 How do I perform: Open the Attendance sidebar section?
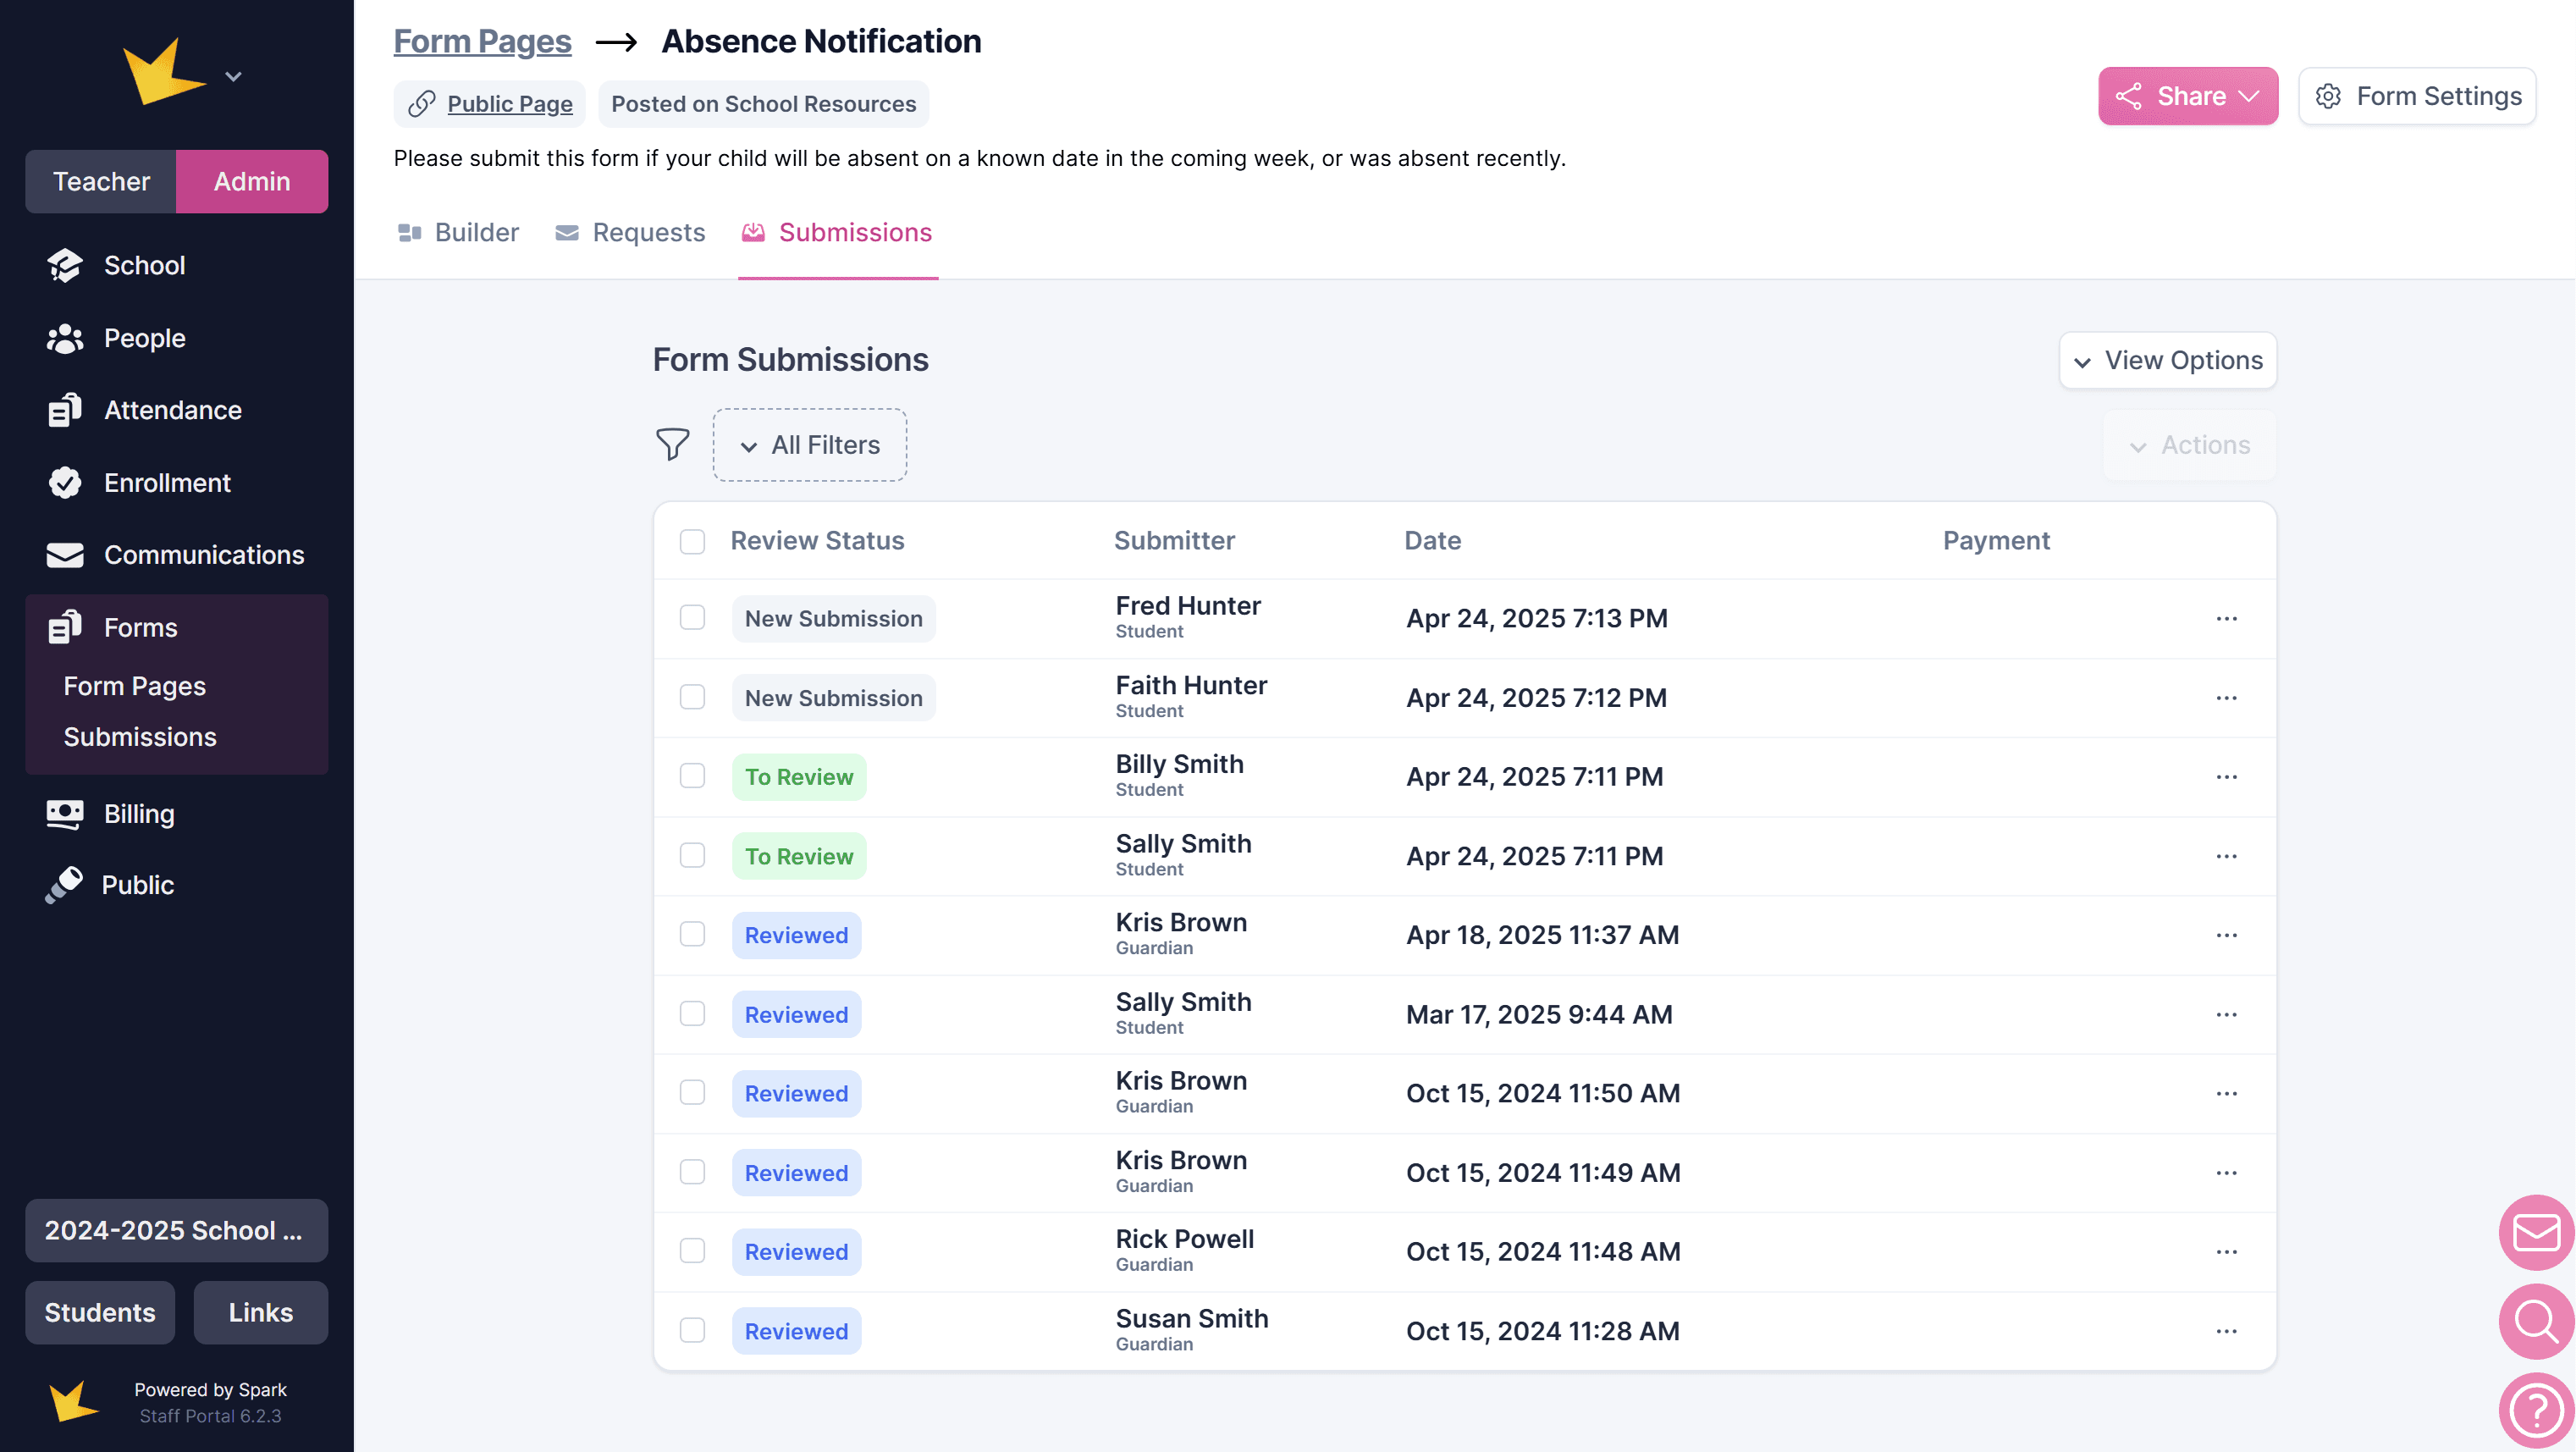[172, 410]
